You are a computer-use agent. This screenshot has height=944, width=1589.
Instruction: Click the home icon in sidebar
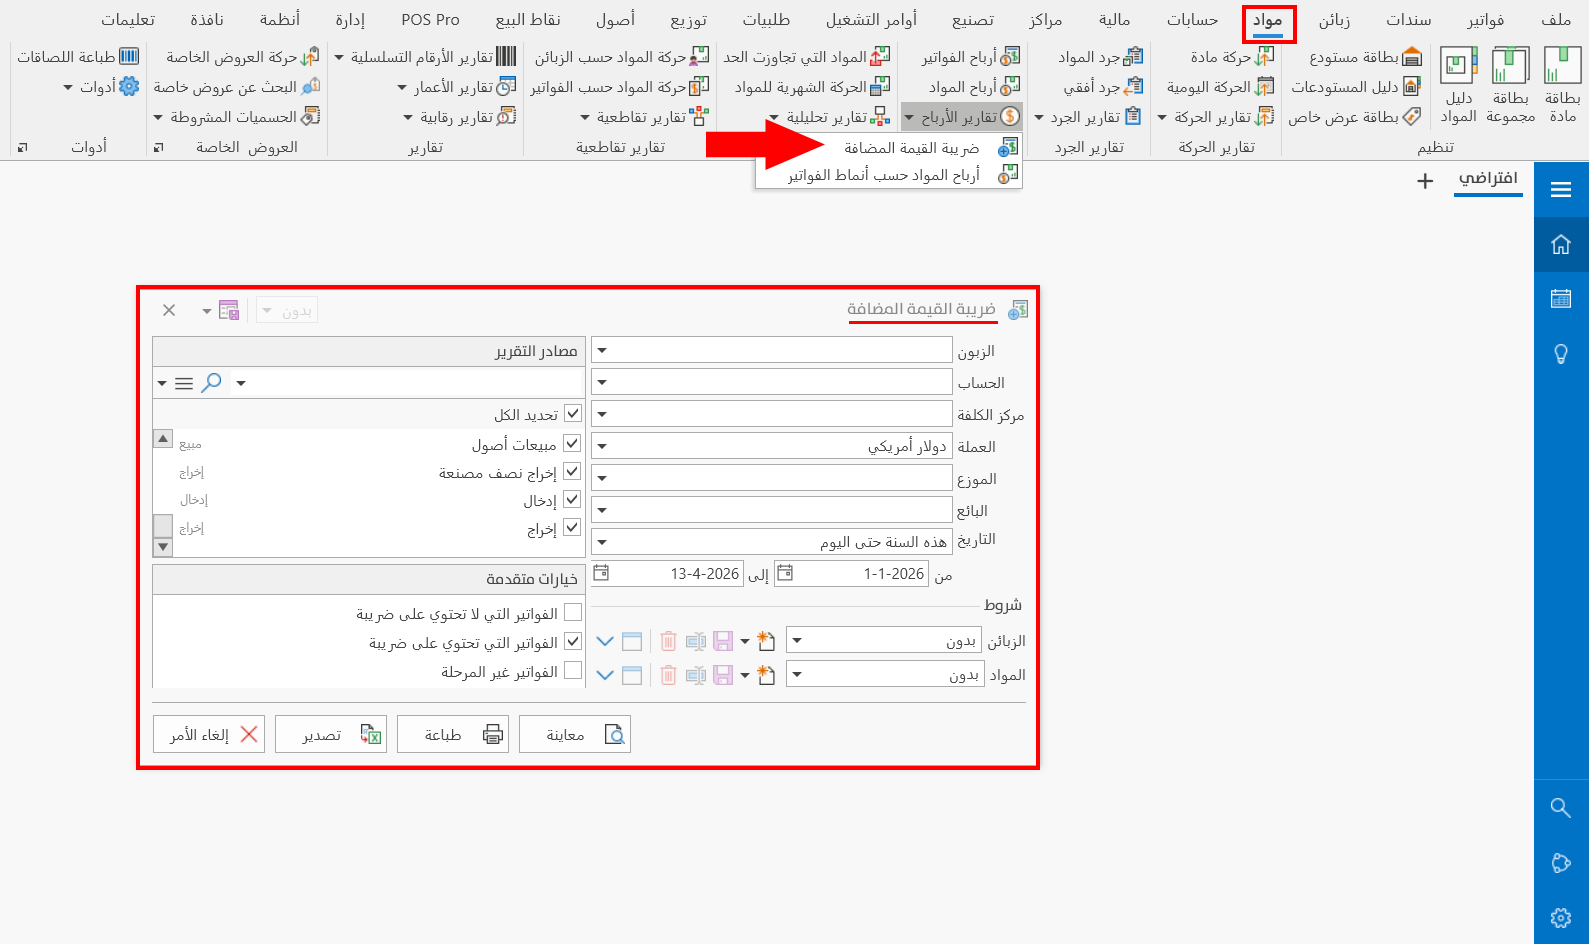click(x=1561, y=245)
